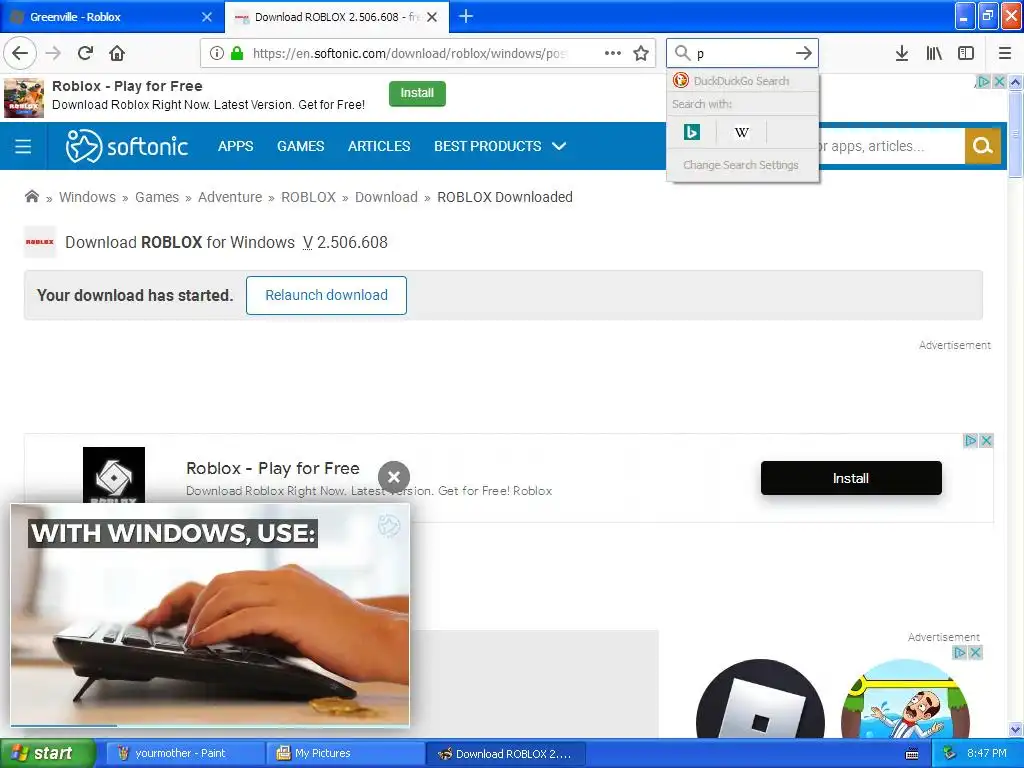
Task: Close the Greenville - Roblox tab
Action: pos(207,17)
